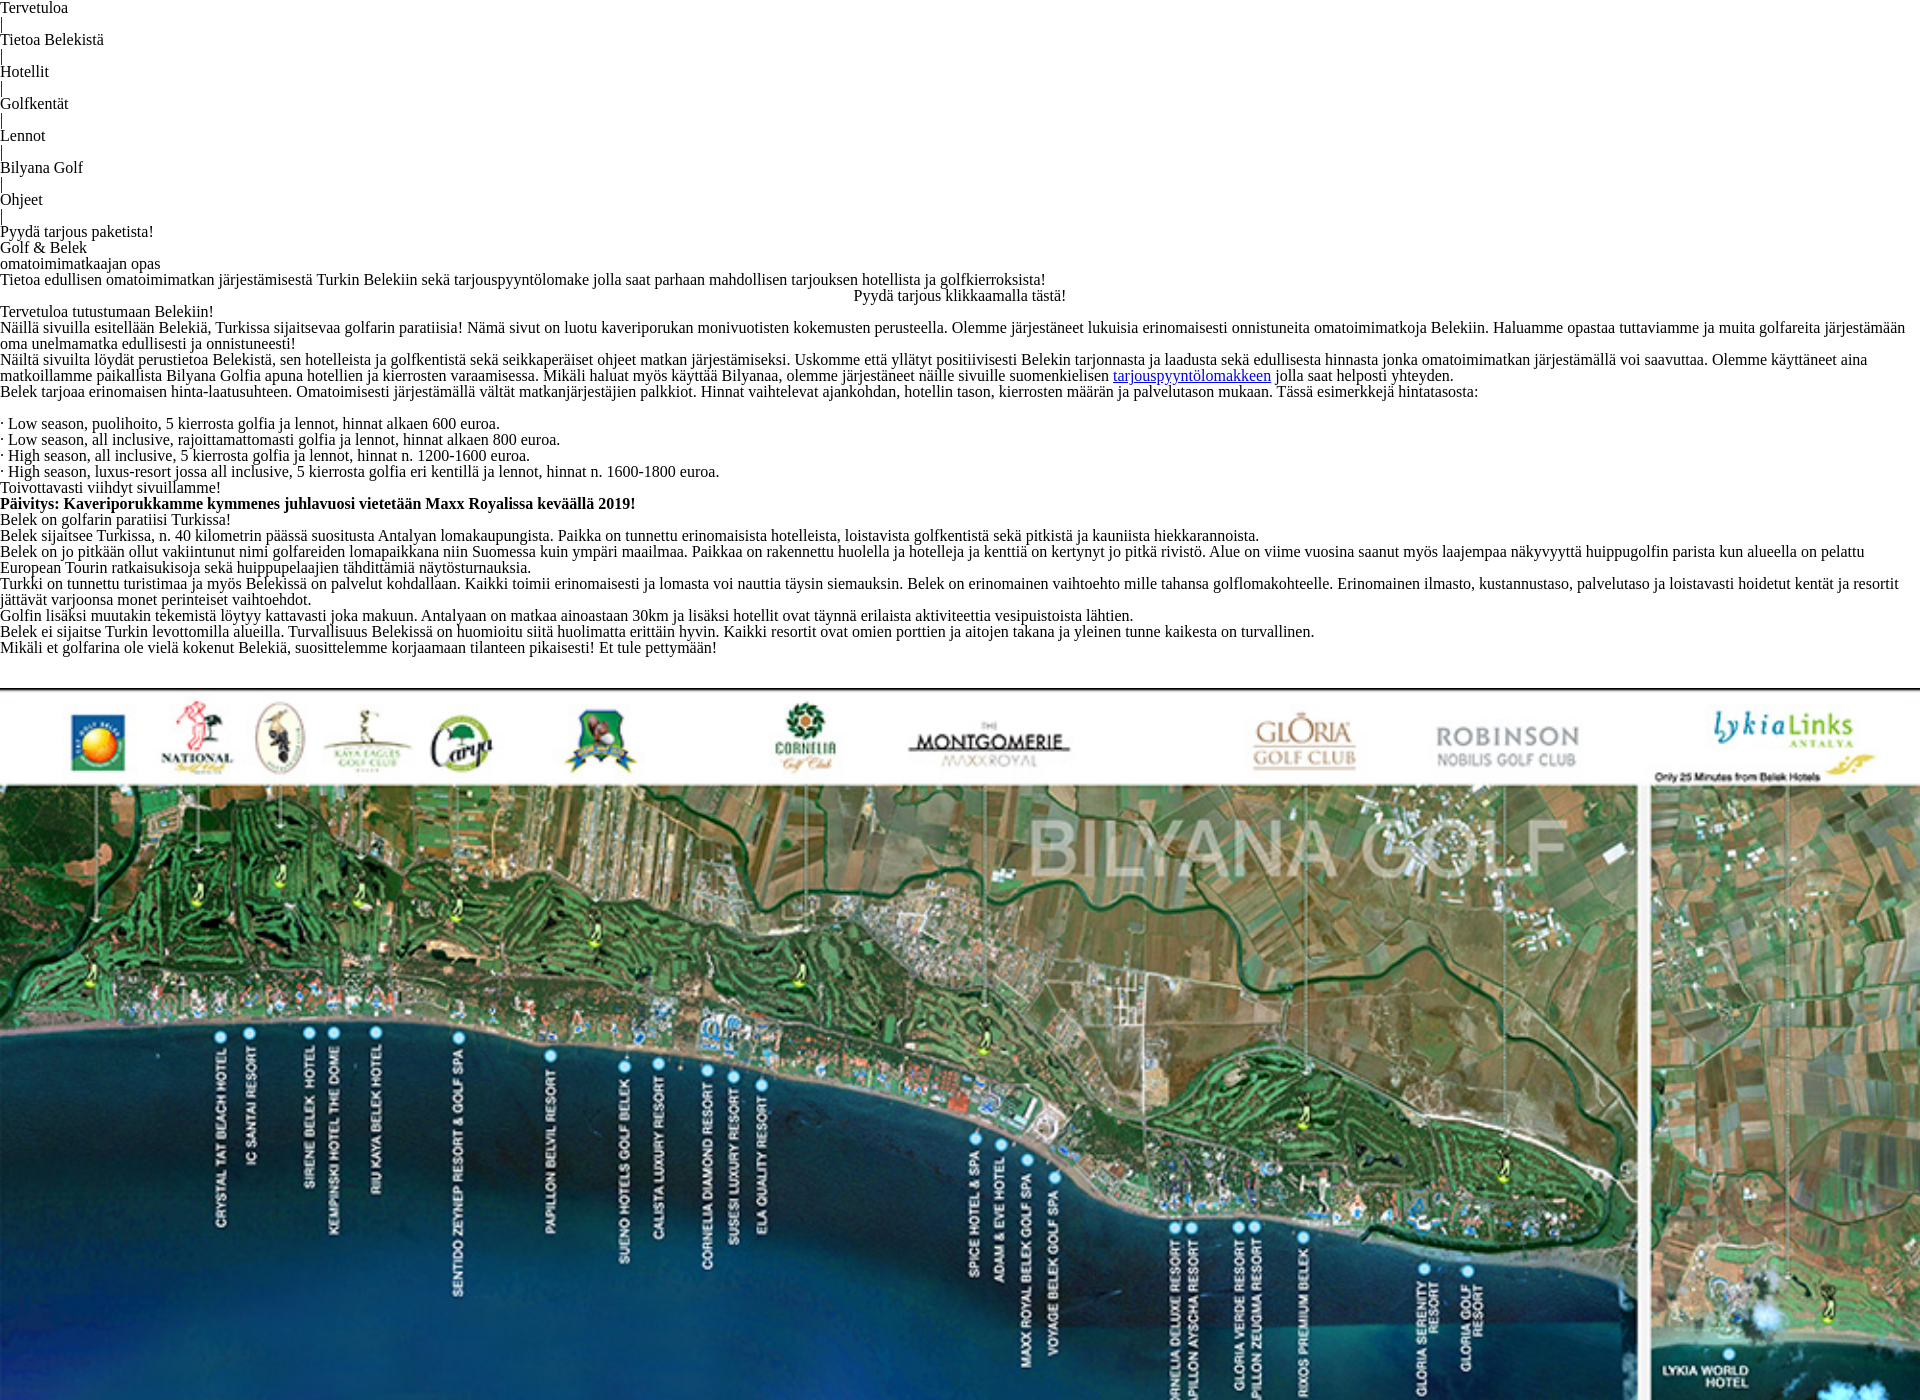Click the Carya golf logo
Screen dimensions: 1920x1400
(462, 743)
